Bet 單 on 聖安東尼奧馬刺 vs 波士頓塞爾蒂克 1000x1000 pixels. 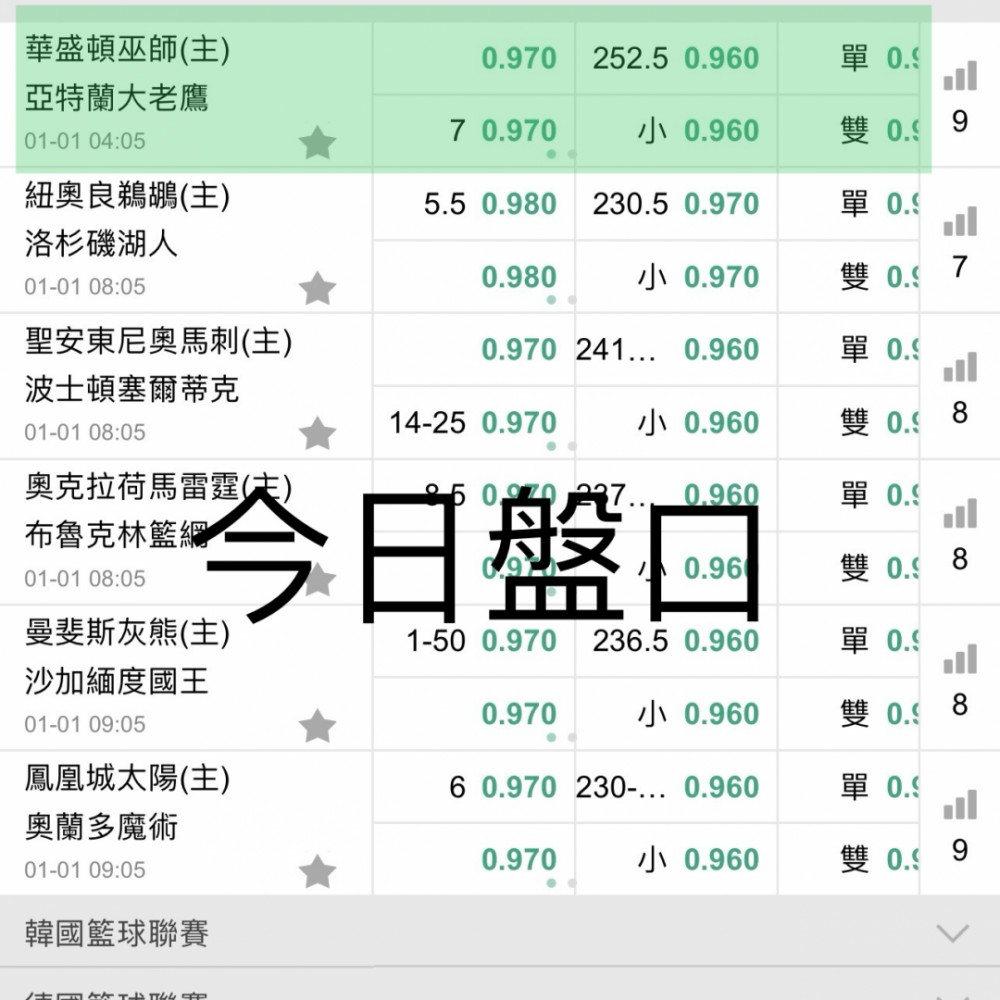848,349
